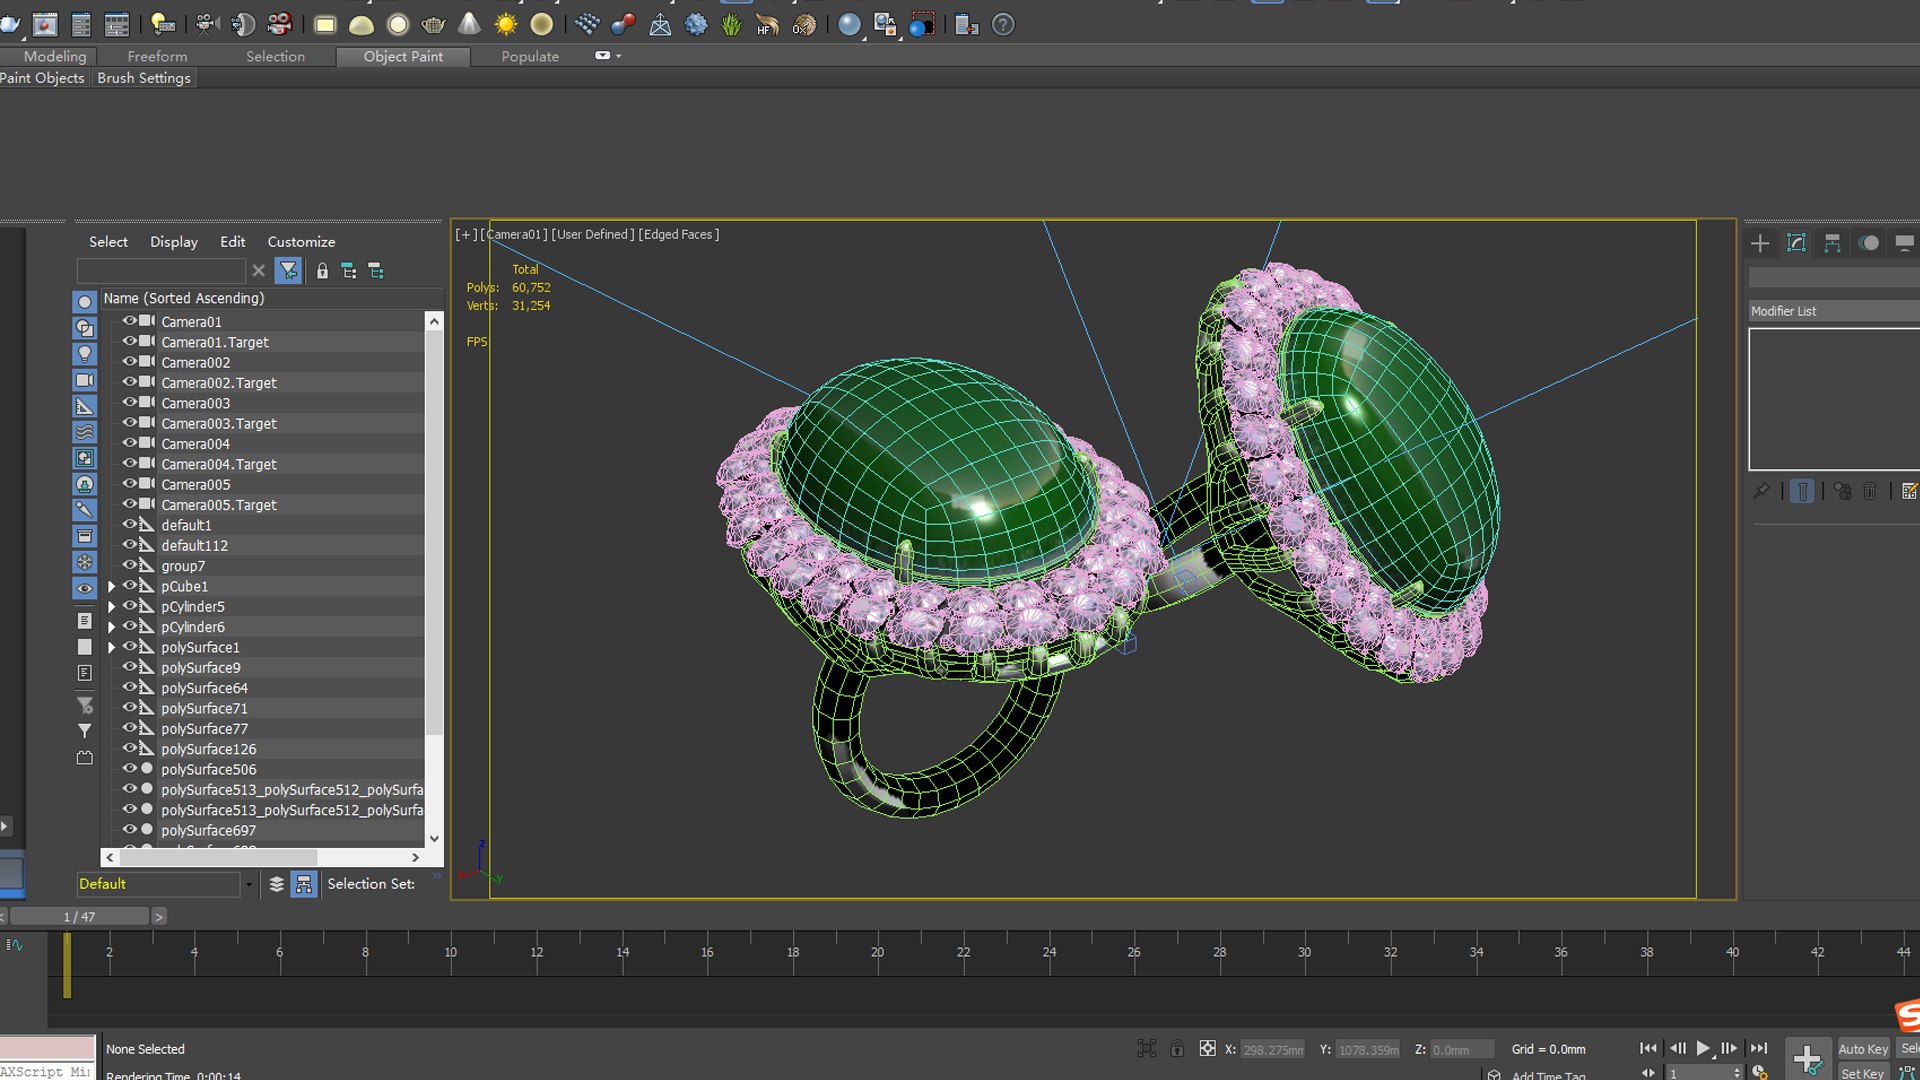Open Brush Settings panel
The height and width of the screenshot is (1080, 1920).
(x=144, y=78)
